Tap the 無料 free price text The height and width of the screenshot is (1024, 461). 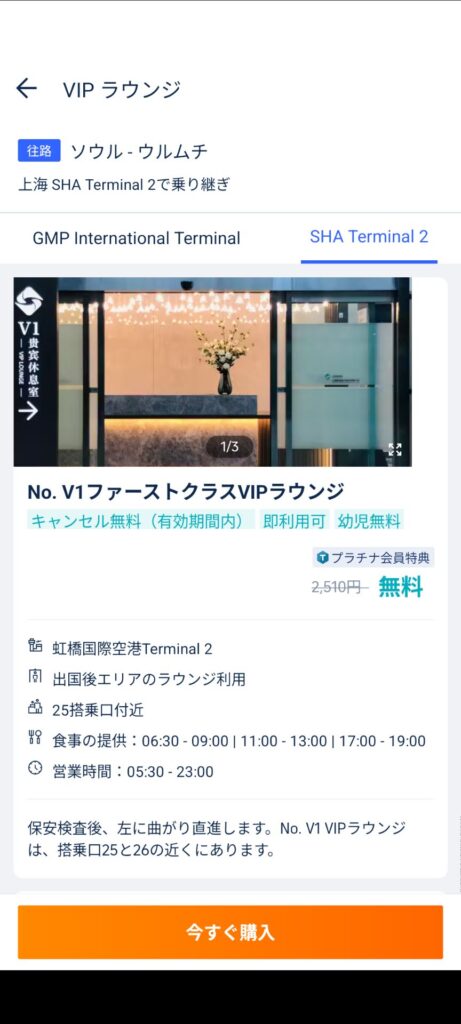(401, 587)
